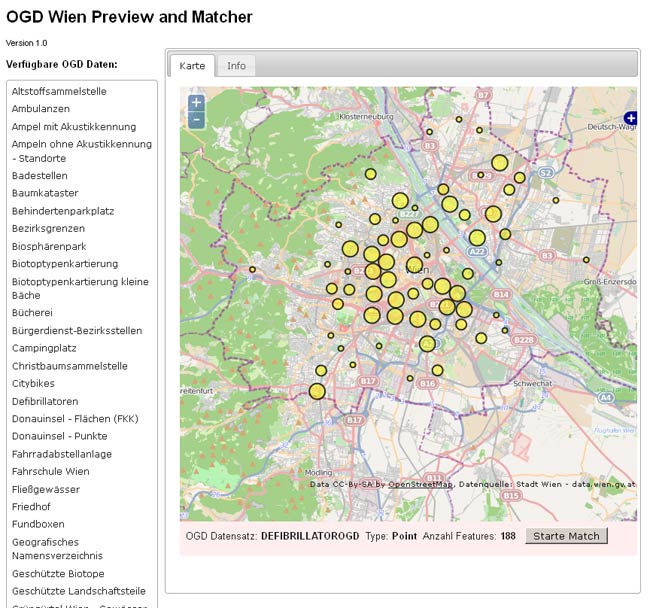Select Citybikes dataset
Image resolution: width=650 pixels, height=608 pixels.
pyautogui.click(x=33, y=383)
